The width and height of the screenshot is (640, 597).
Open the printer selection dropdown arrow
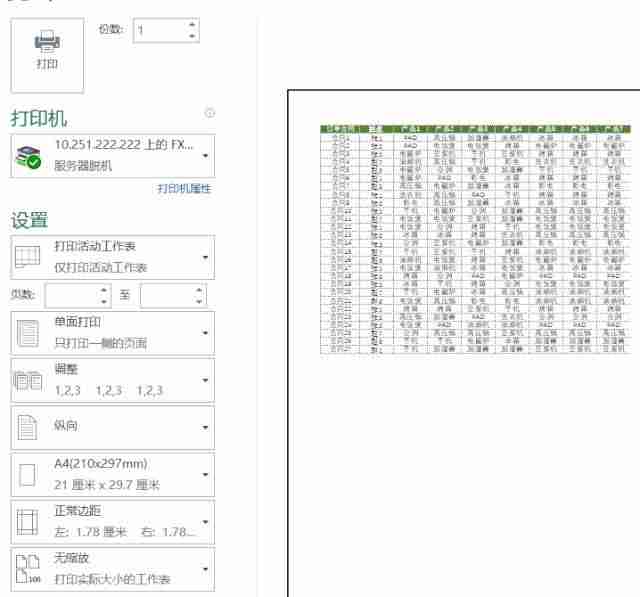coord(205,156)
